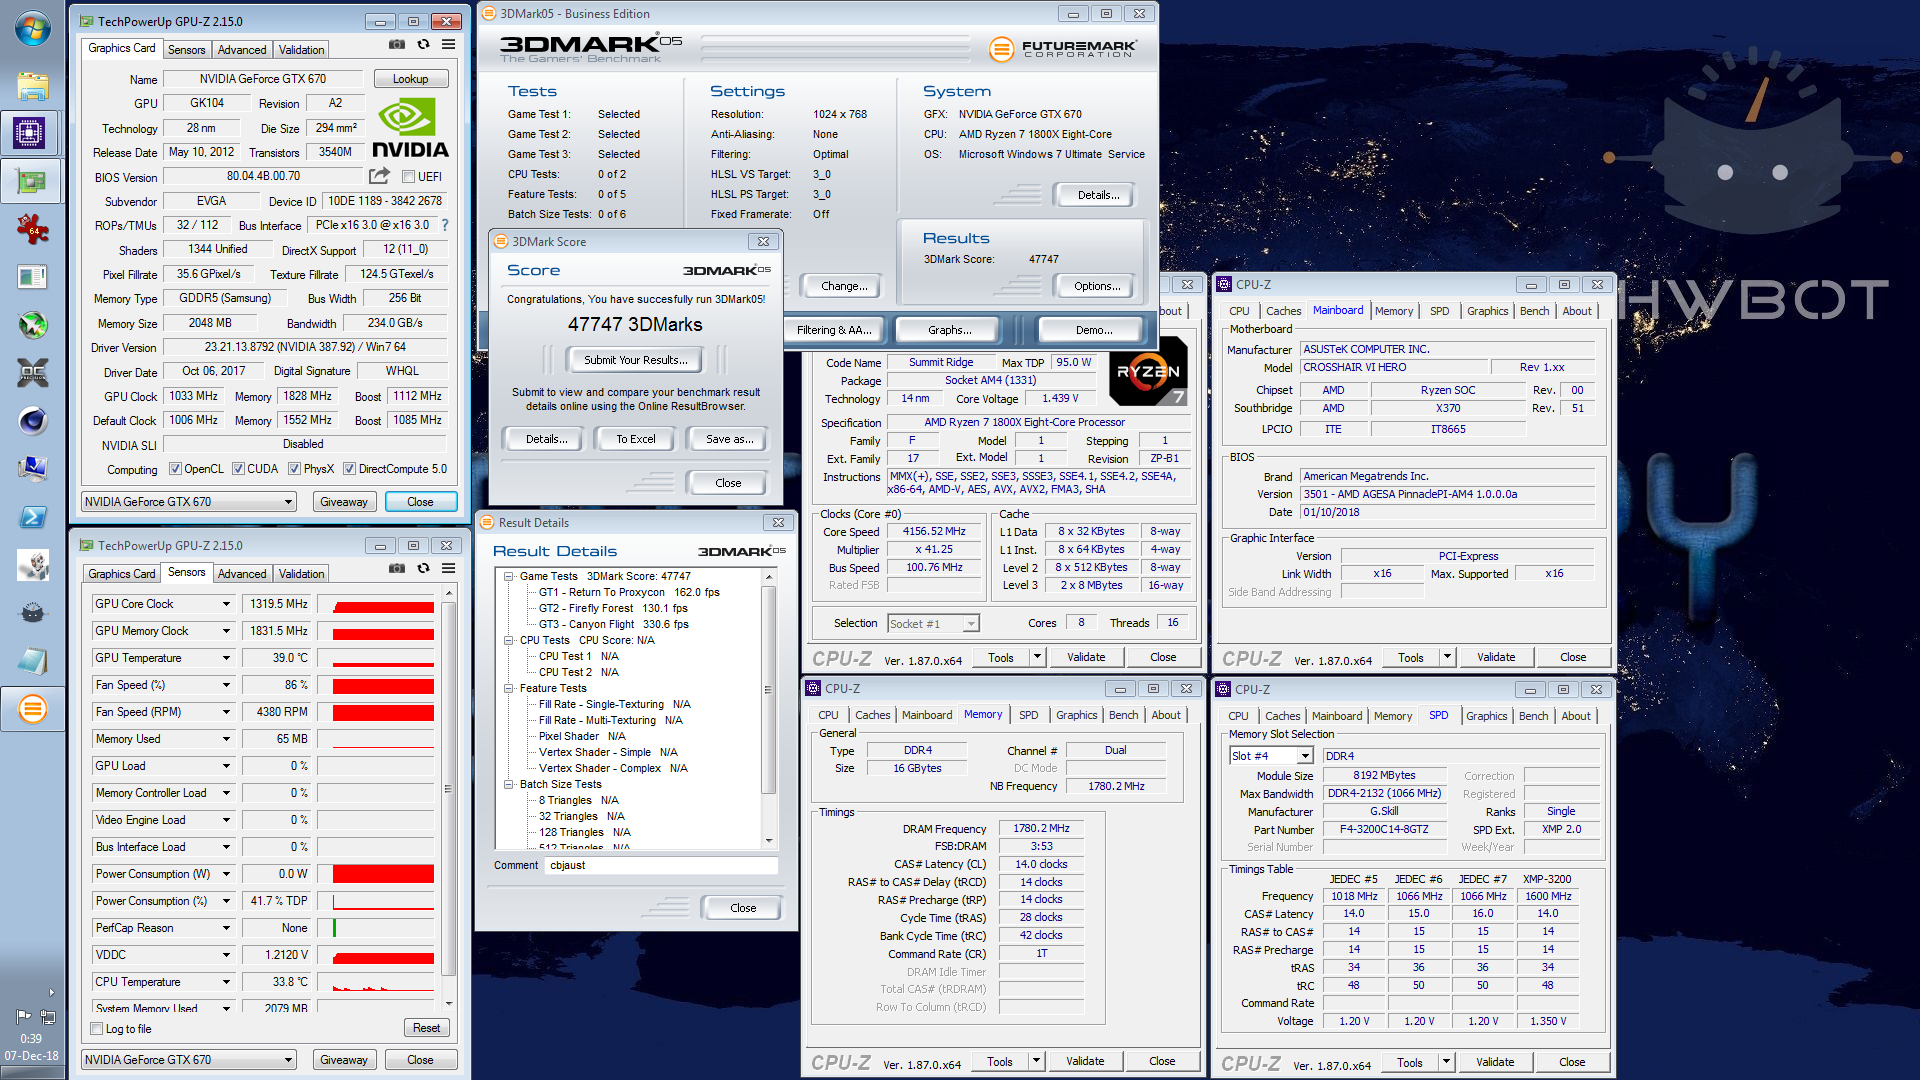
Task: Click Validate in Memory CPU-Z window
Action: 1085,1061
